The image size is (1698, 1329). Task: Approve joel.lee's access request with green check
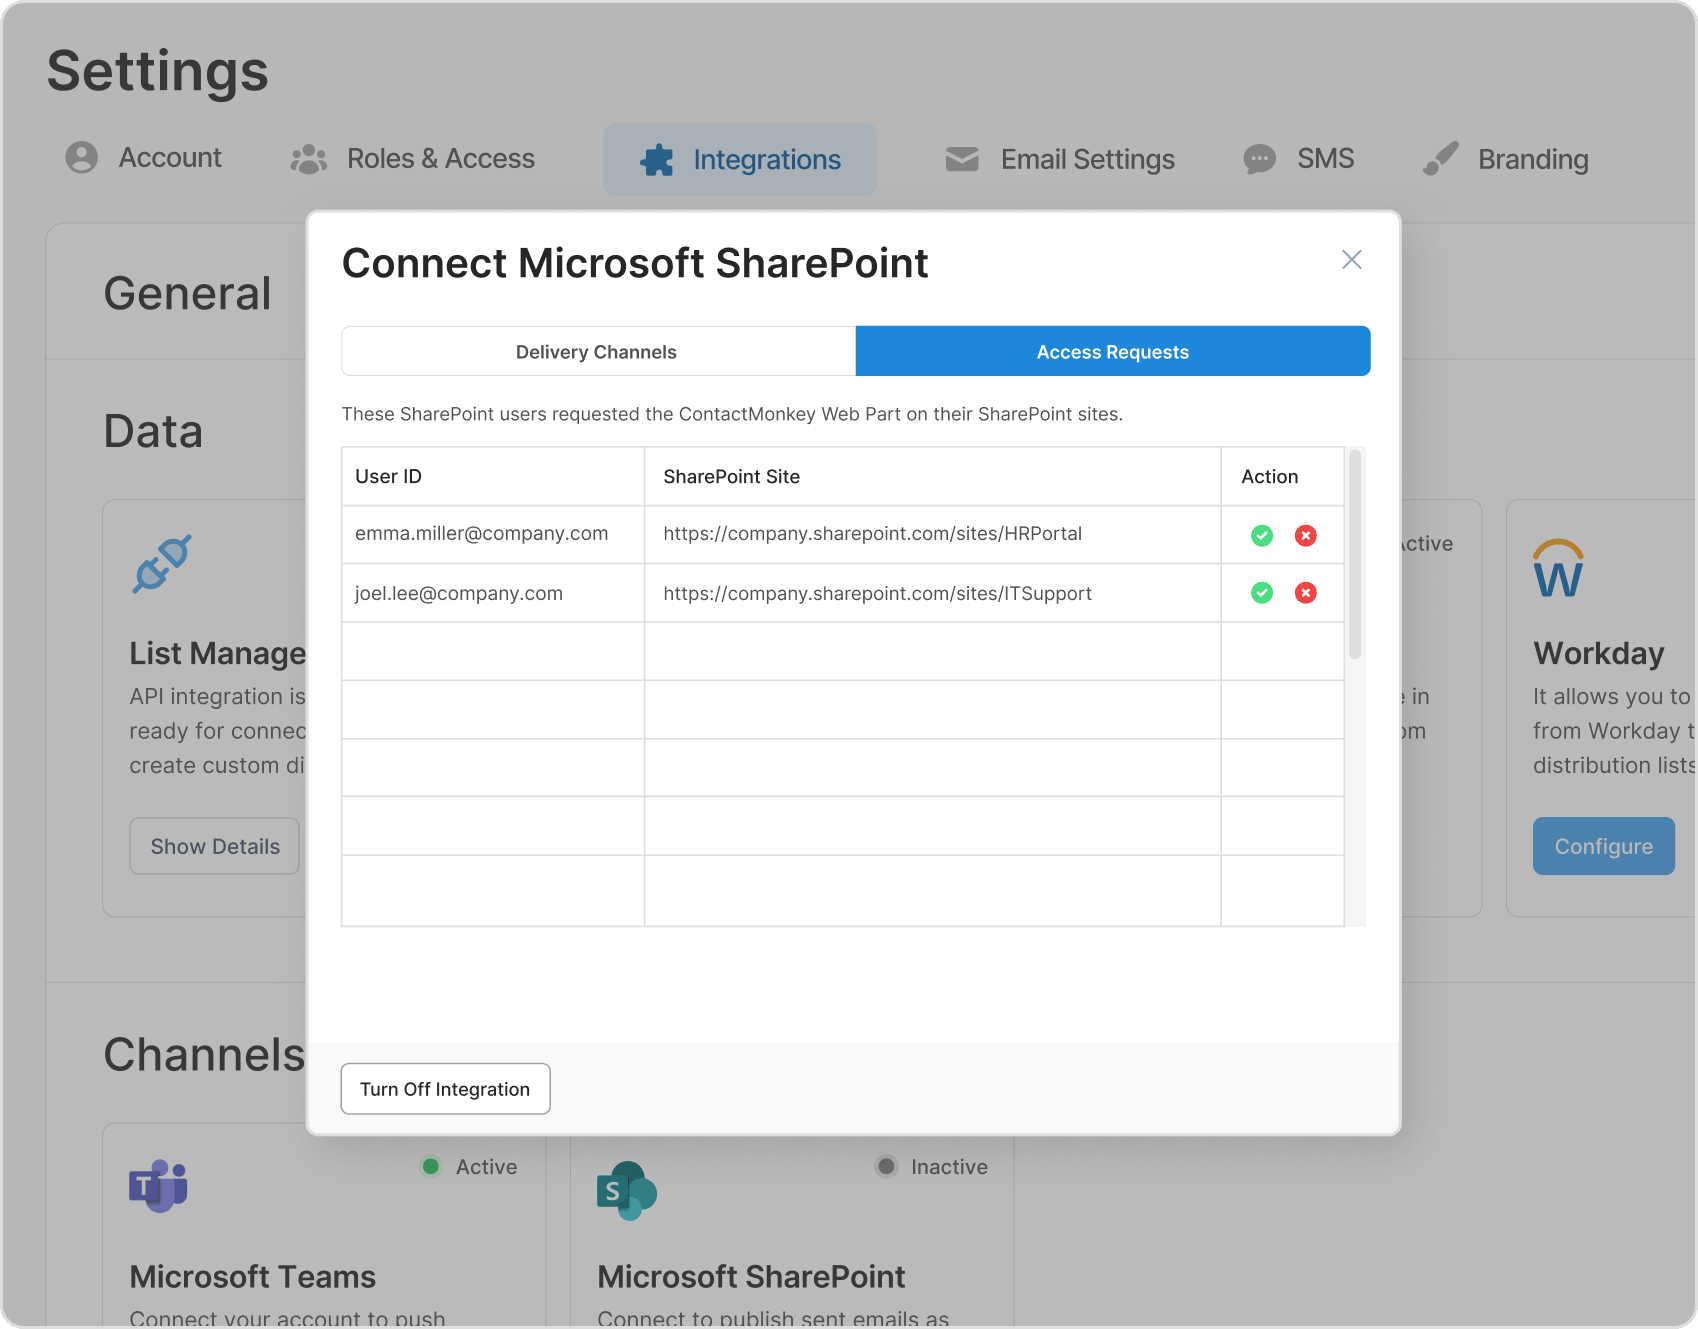pyautogui.click(x=1262, y=593)
